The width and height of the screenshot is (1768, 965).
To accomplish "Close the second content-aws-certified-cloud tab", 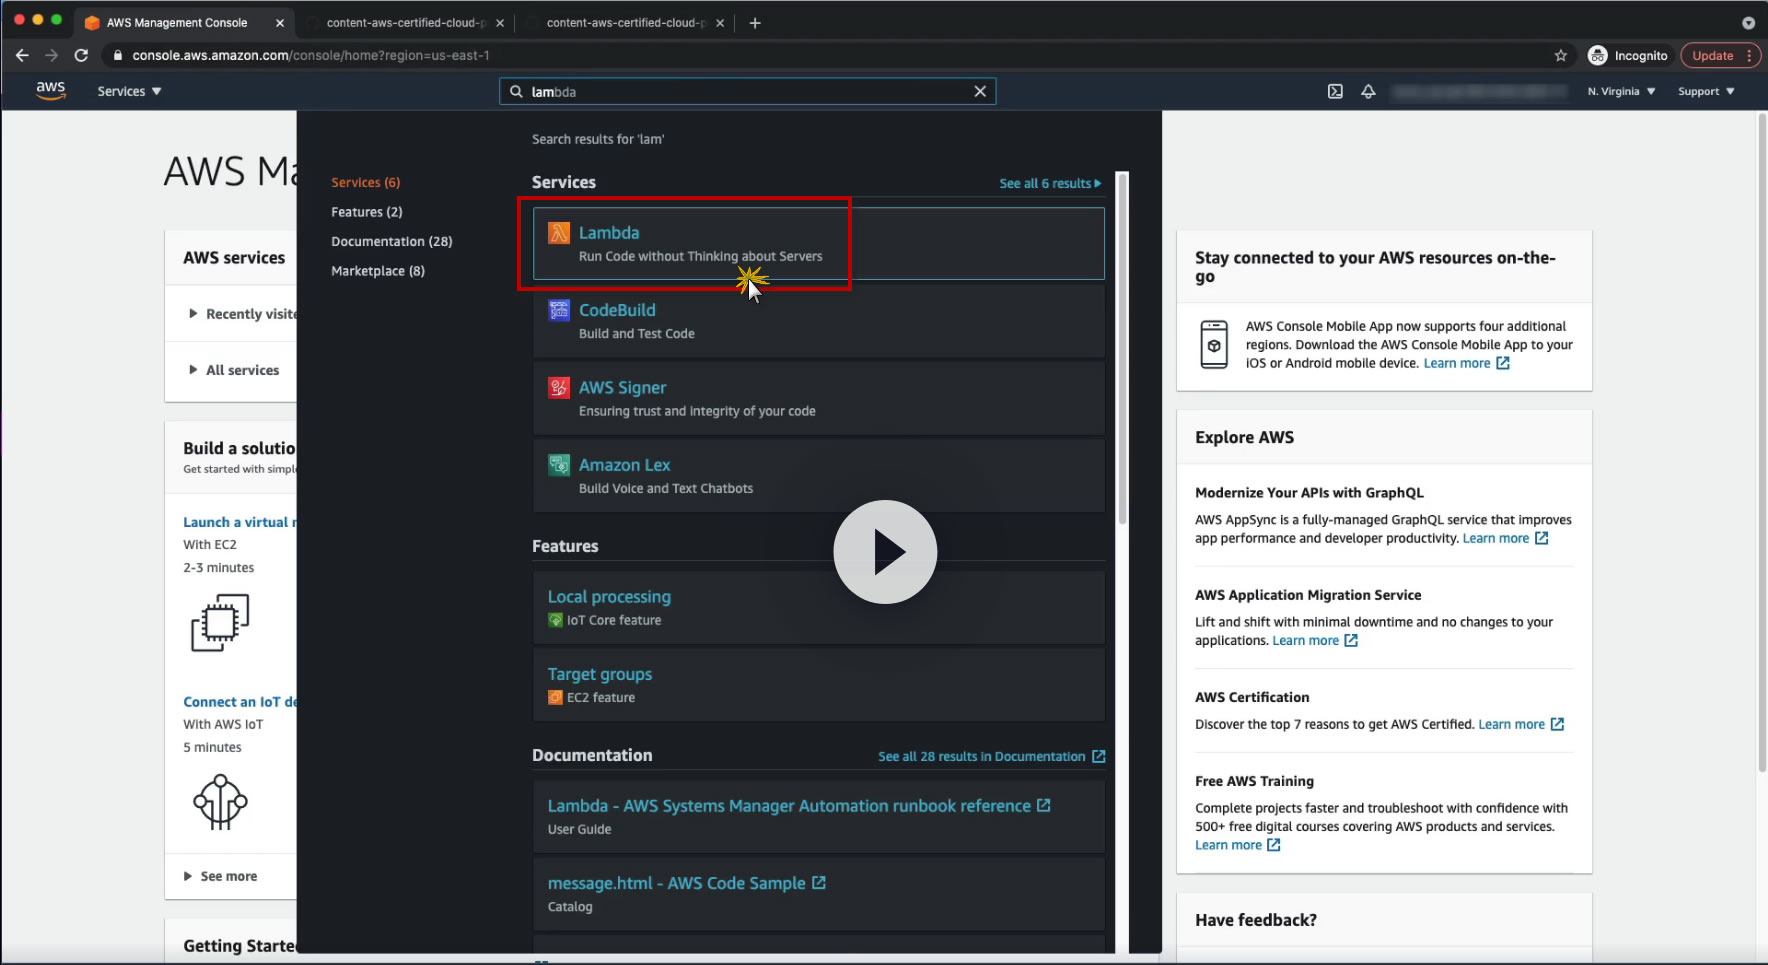I will click(720, 22).
